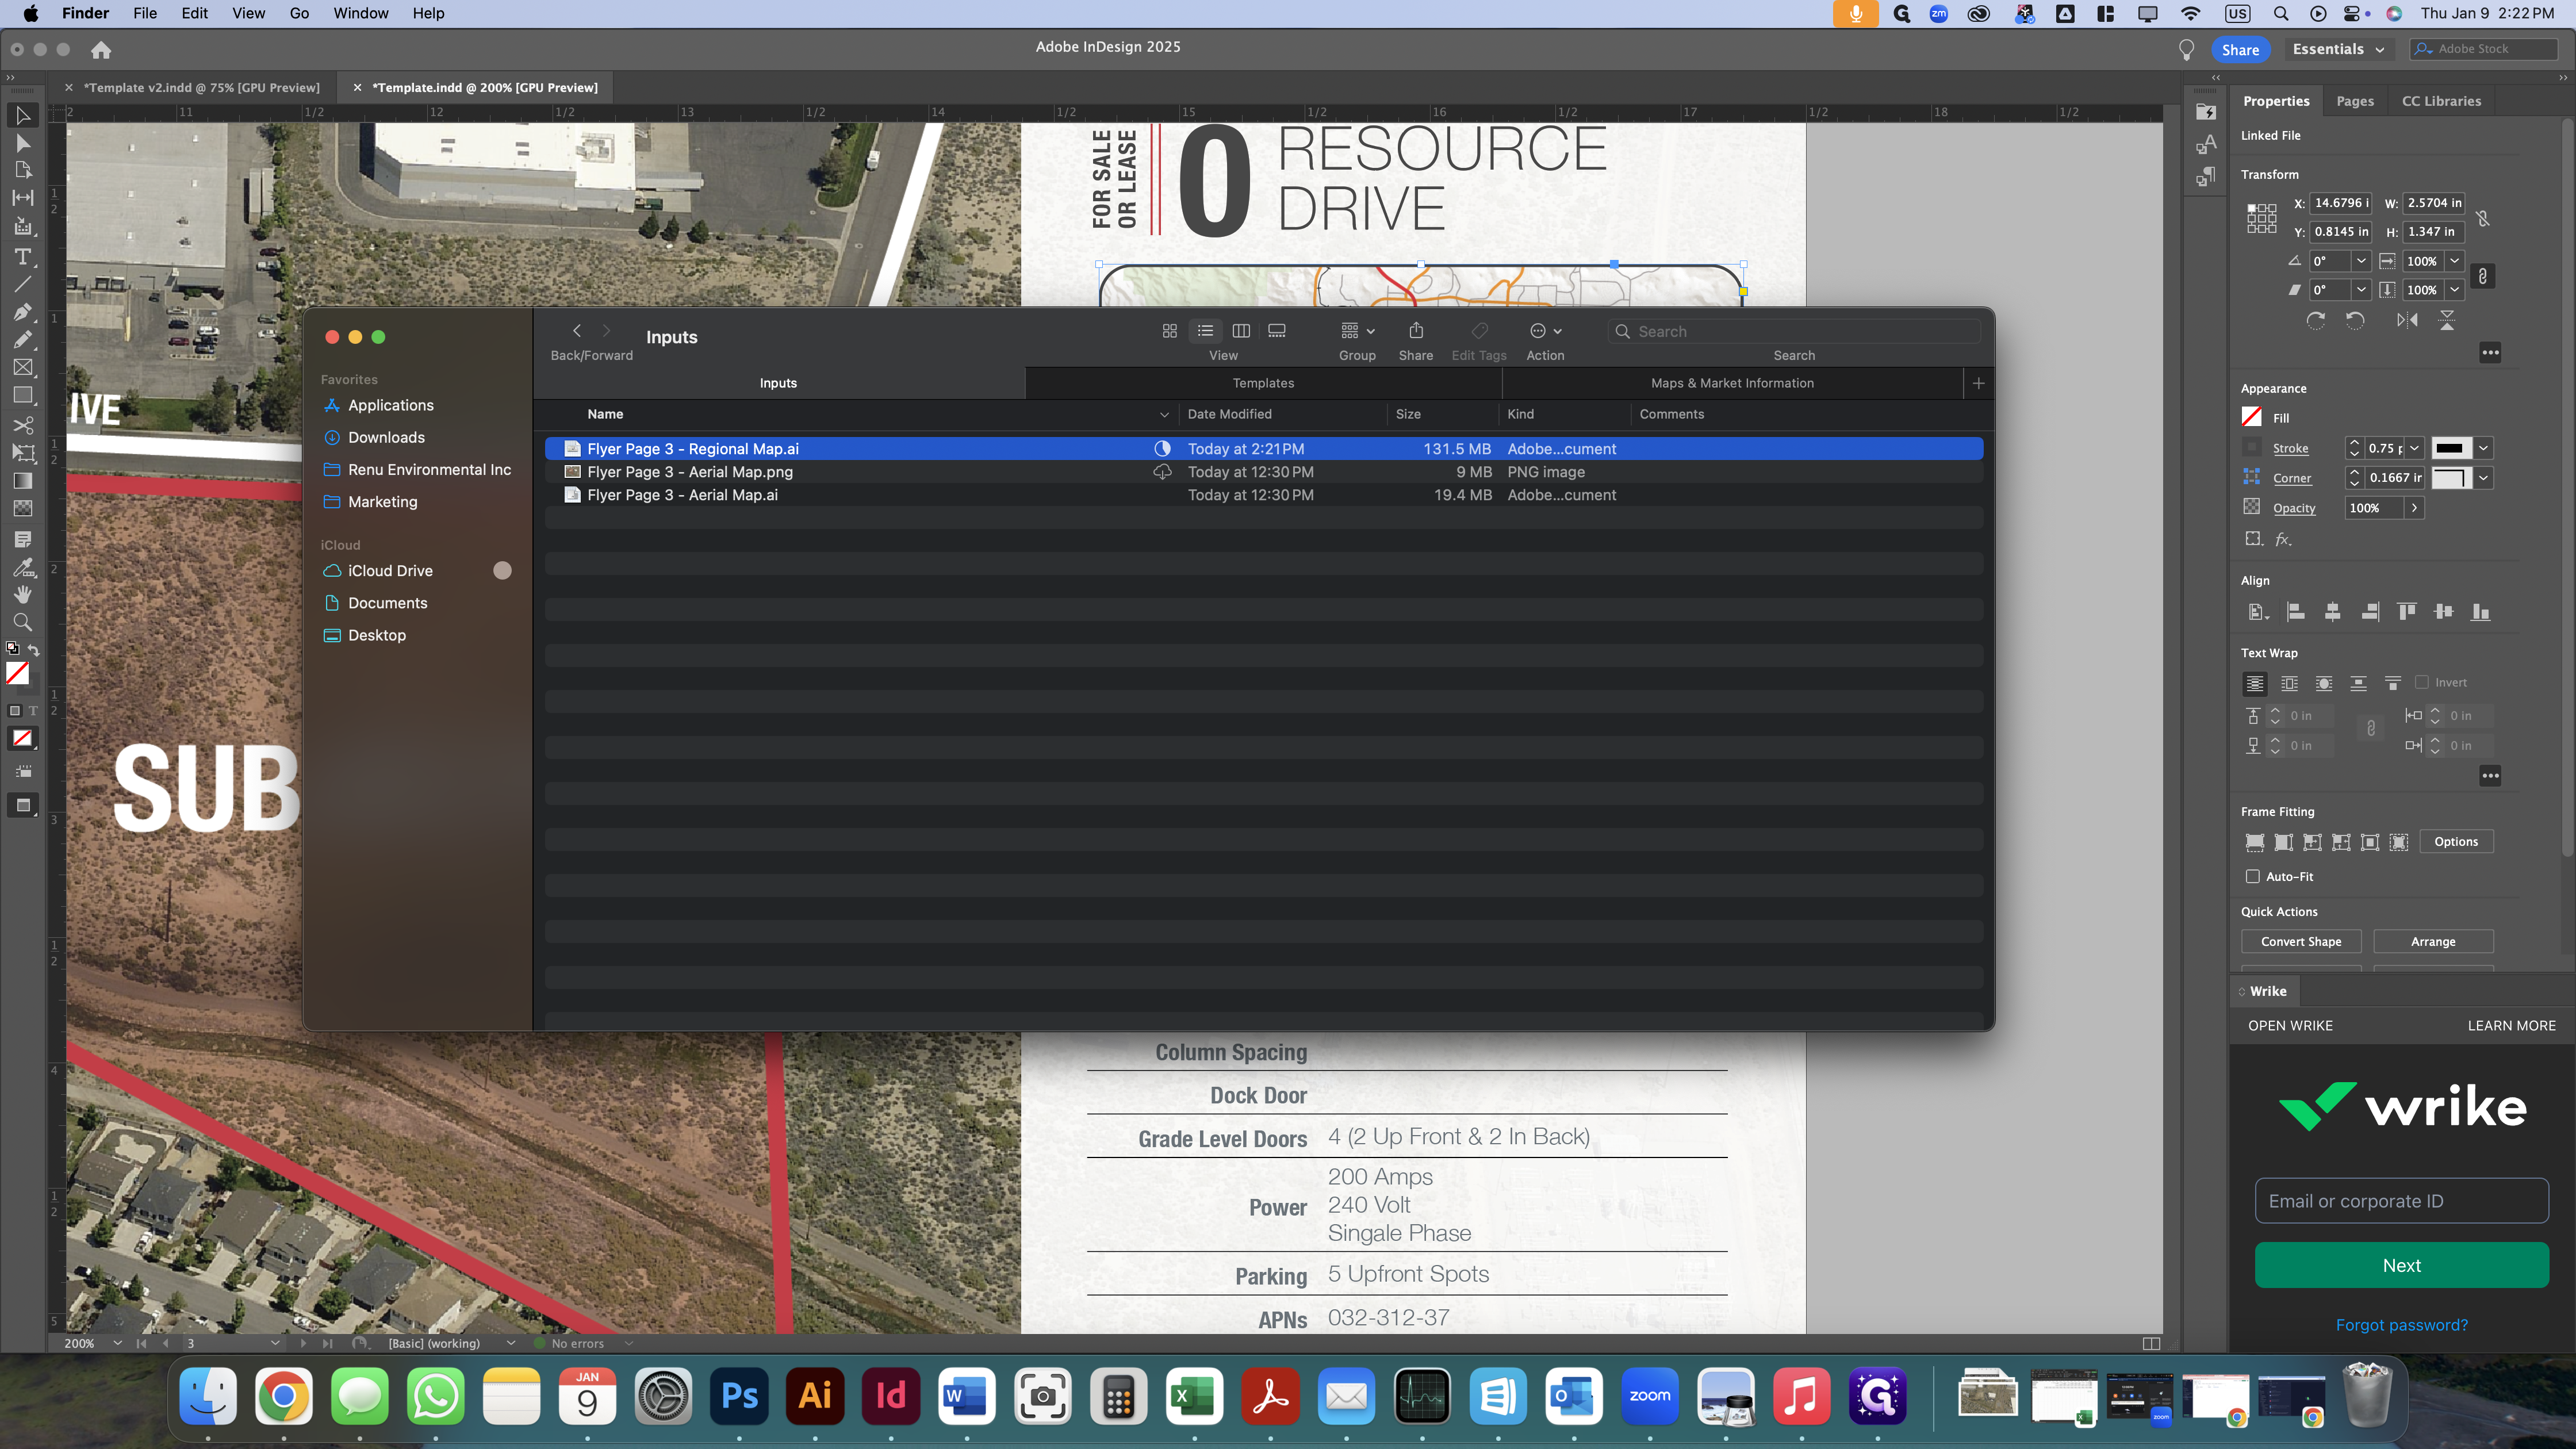Open rotation angle dropdown
The height and width of the screenshot is (1449, 2576).
click(x=2361, y=261)
